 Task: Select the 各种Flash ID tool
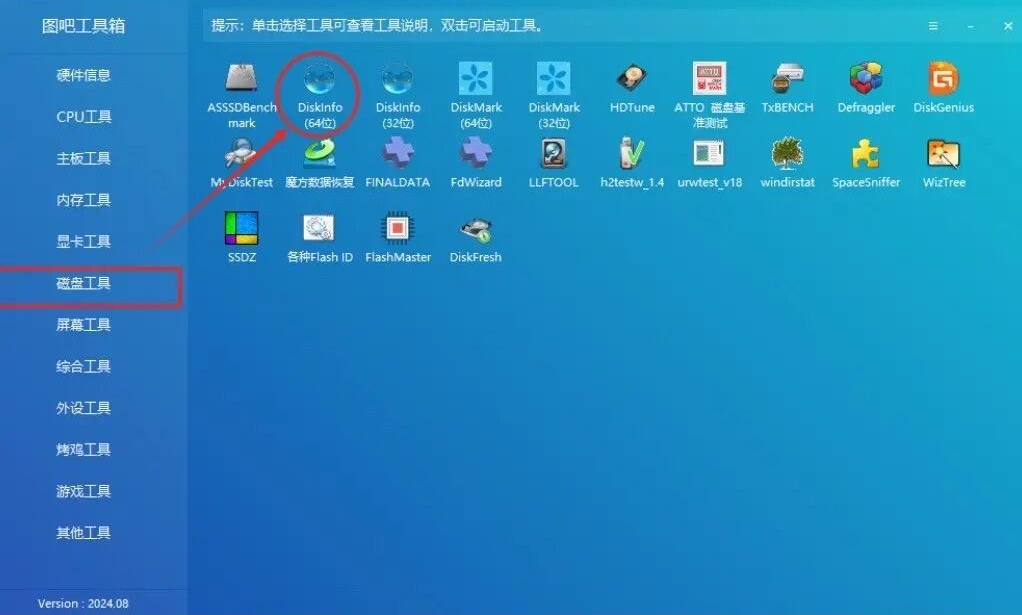pos(319,238)
